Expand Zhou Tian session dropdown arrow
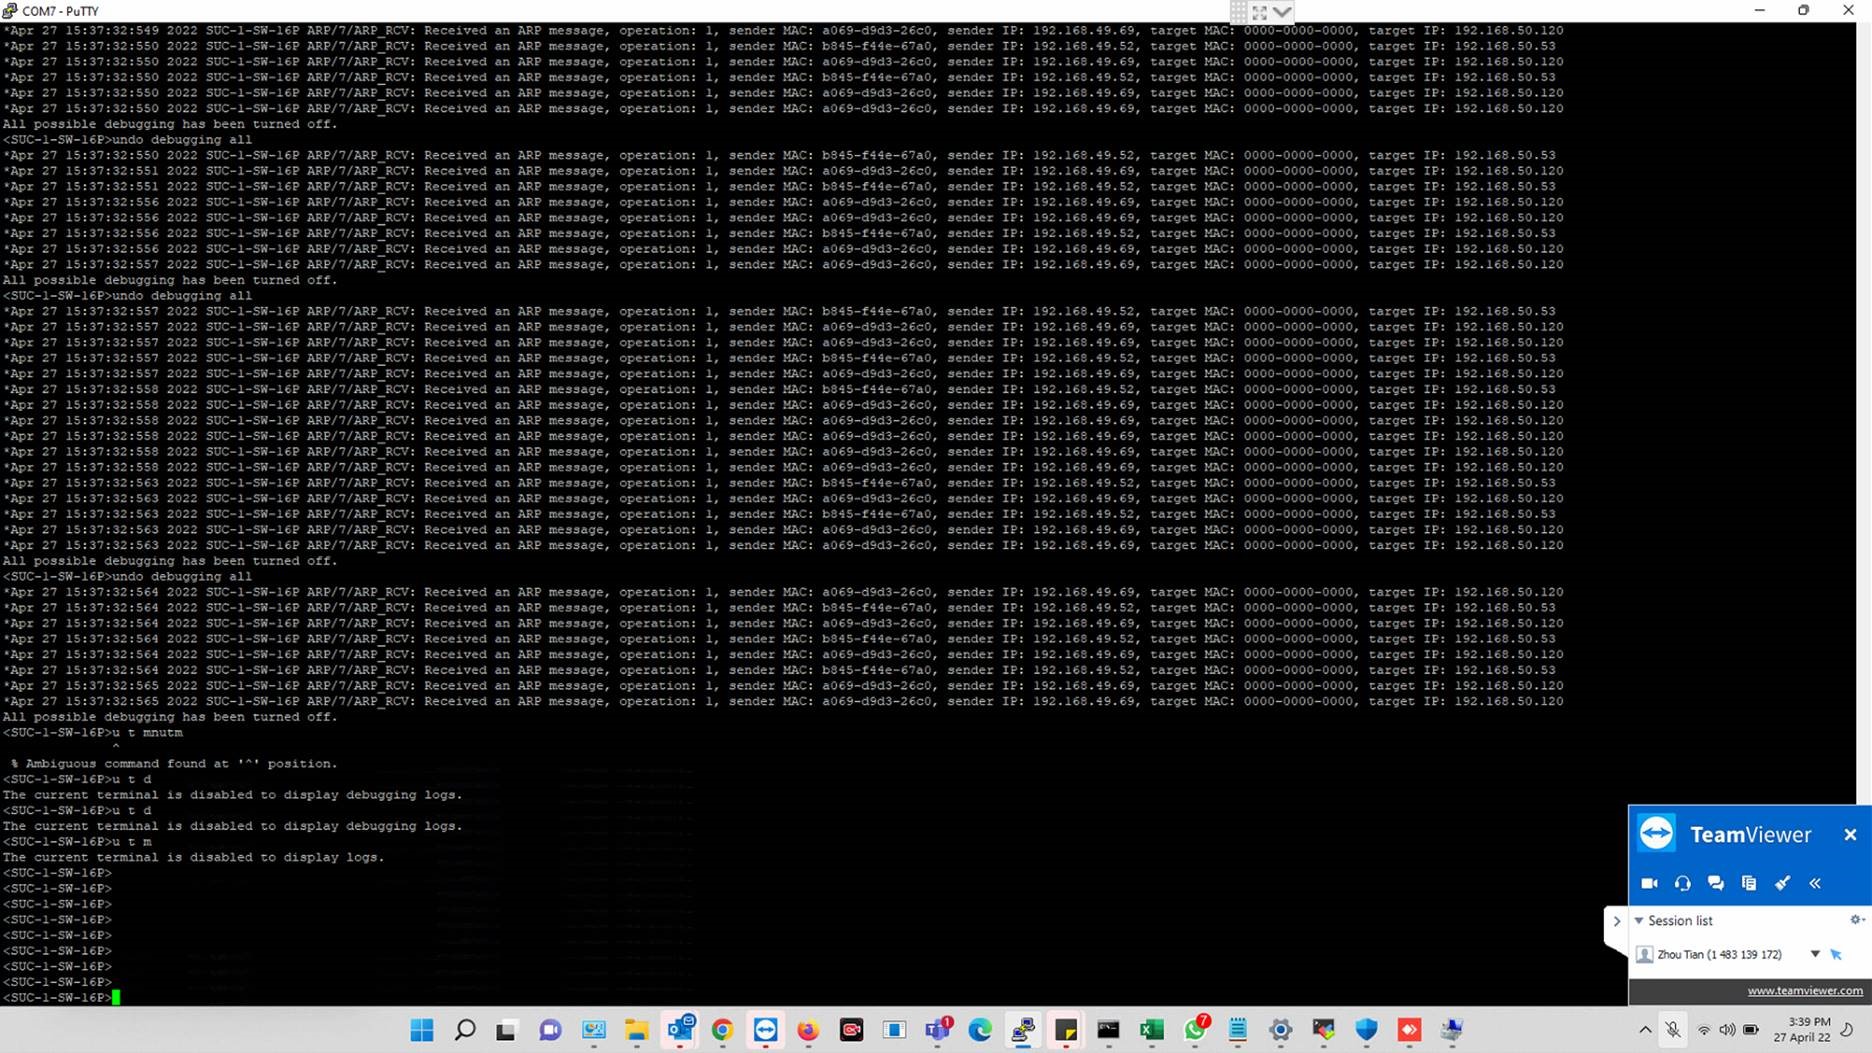Screen dimensions: 1872x1053 pos(1815,954)
